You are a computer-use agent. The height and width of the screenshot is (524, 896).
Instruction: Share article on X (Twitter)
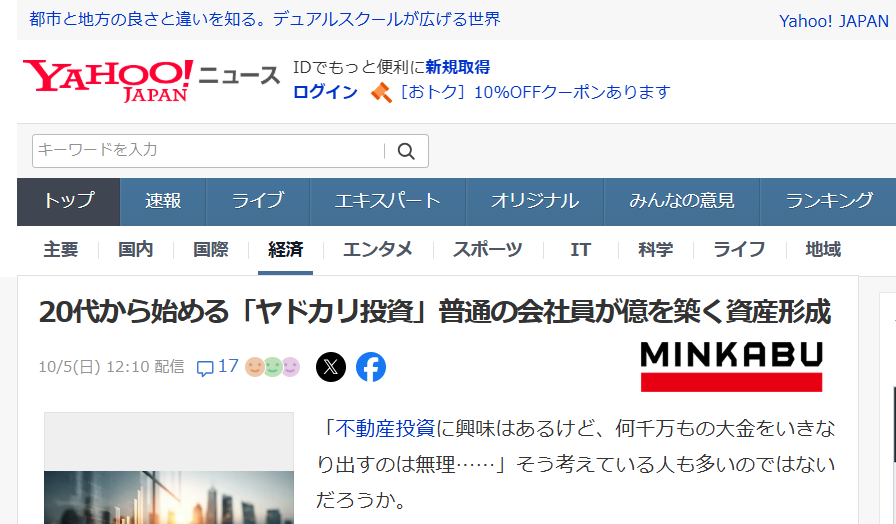(331, 367)
